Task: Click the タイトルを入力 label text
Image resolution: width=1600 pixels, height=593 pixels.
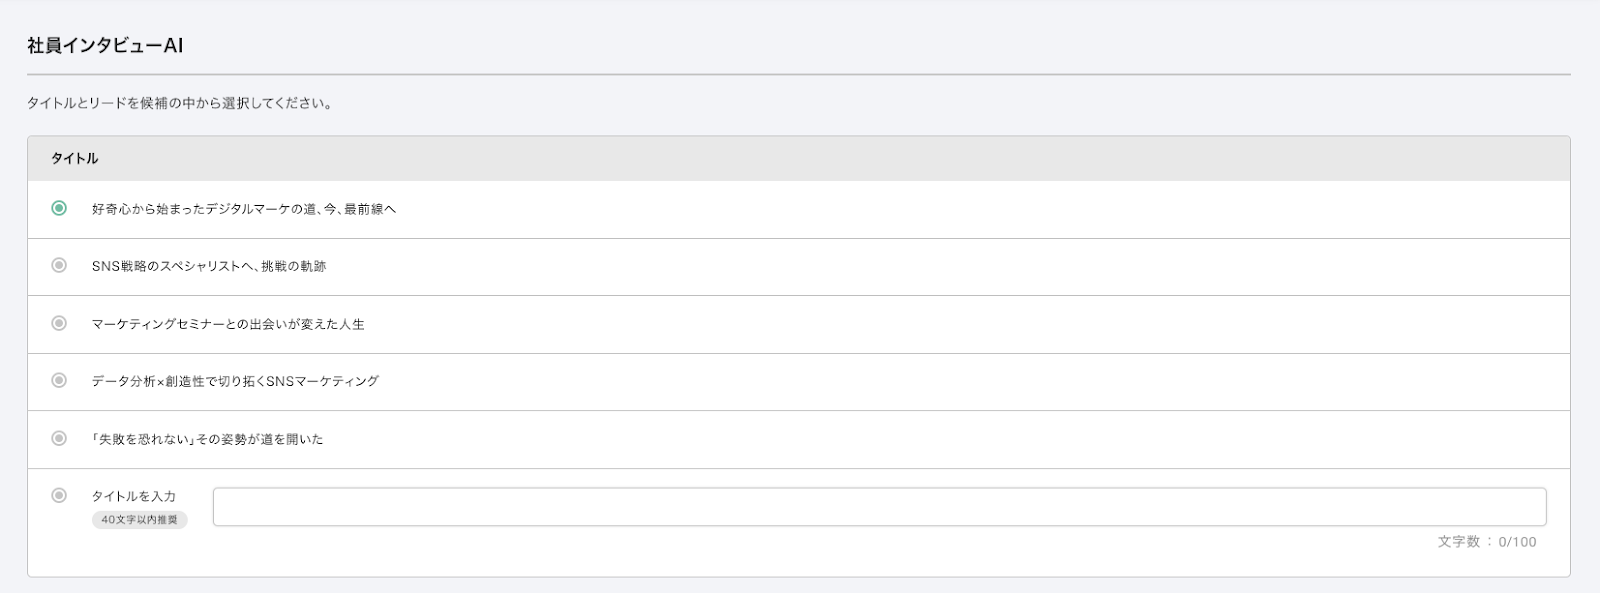Action: 134,496
